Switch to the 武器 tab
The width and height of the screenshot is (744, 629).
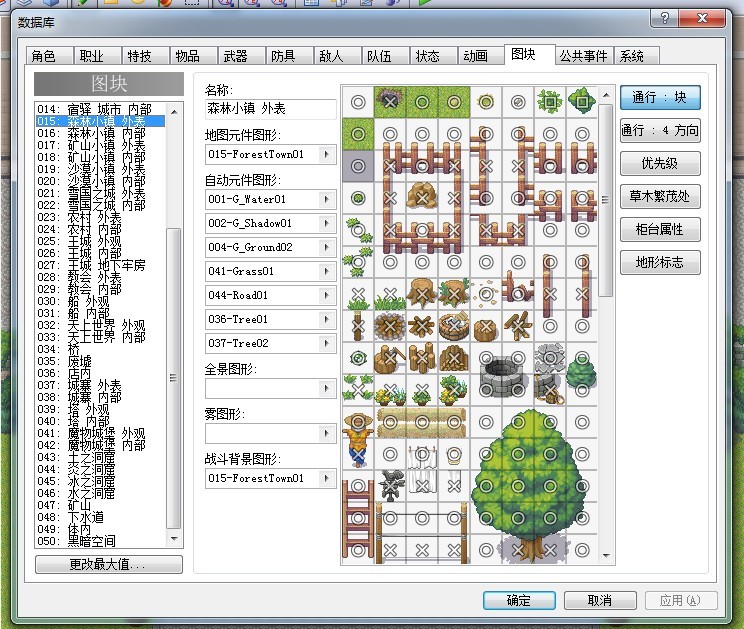pos(241,56)
